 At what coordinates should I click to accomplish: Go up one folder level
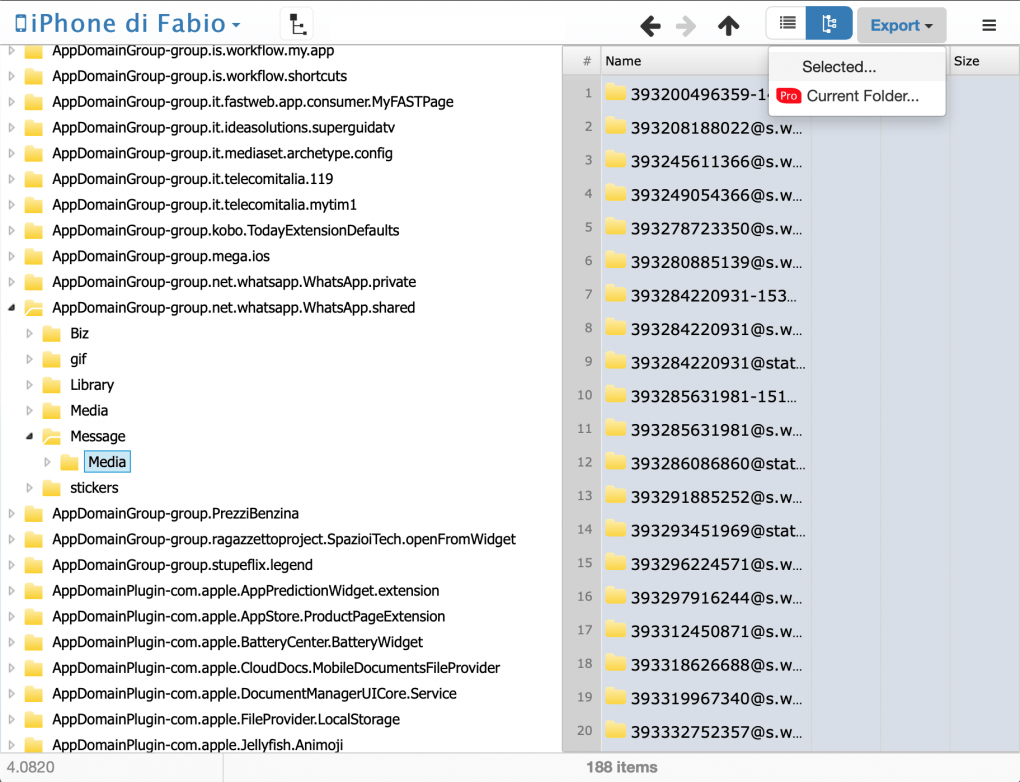pos(729,26)
